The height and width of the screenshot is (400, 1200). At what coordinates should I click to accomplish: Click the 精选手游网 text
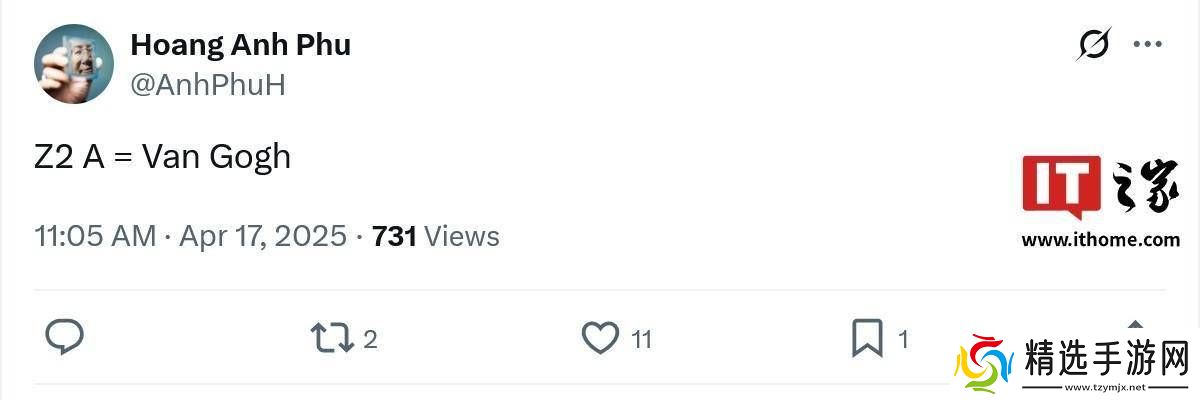click(x=1106, y=357)
